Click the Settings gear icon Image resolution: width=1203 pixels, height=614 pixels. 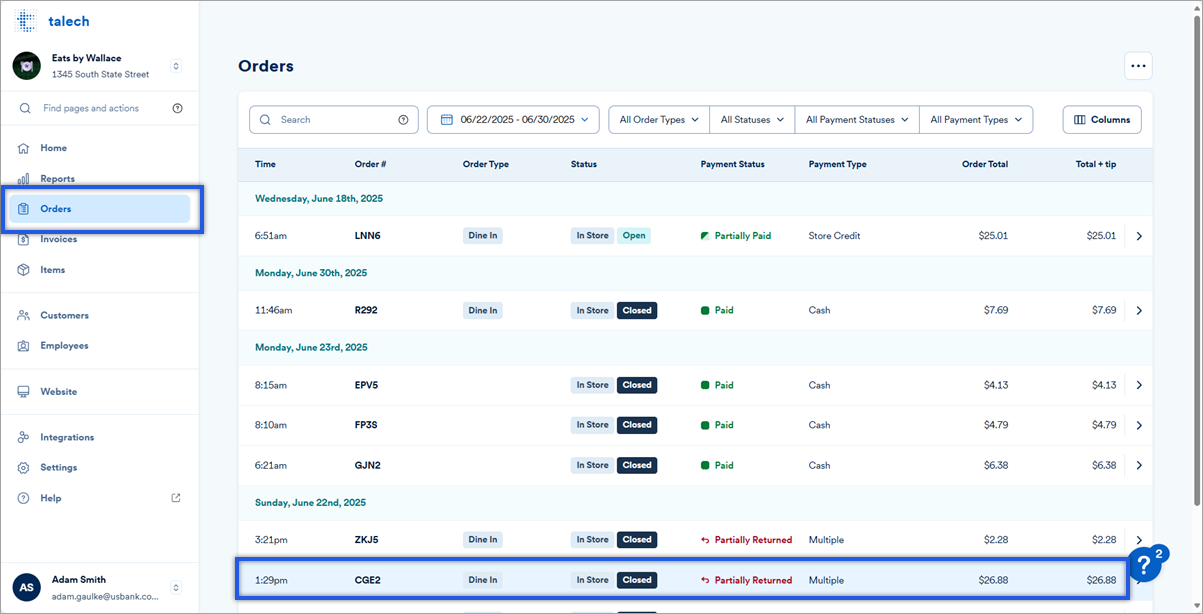pyautogui.click(x=23, y=467)
